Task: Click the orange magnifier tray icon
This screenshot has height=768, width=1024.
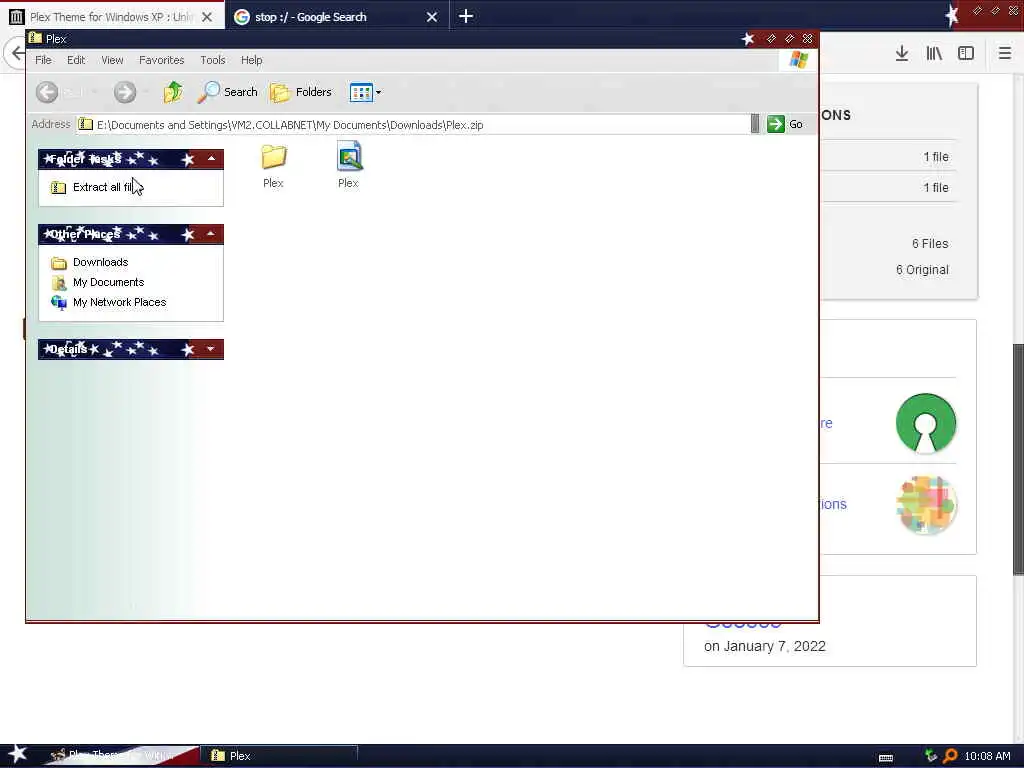Action: tap(950, 756)
